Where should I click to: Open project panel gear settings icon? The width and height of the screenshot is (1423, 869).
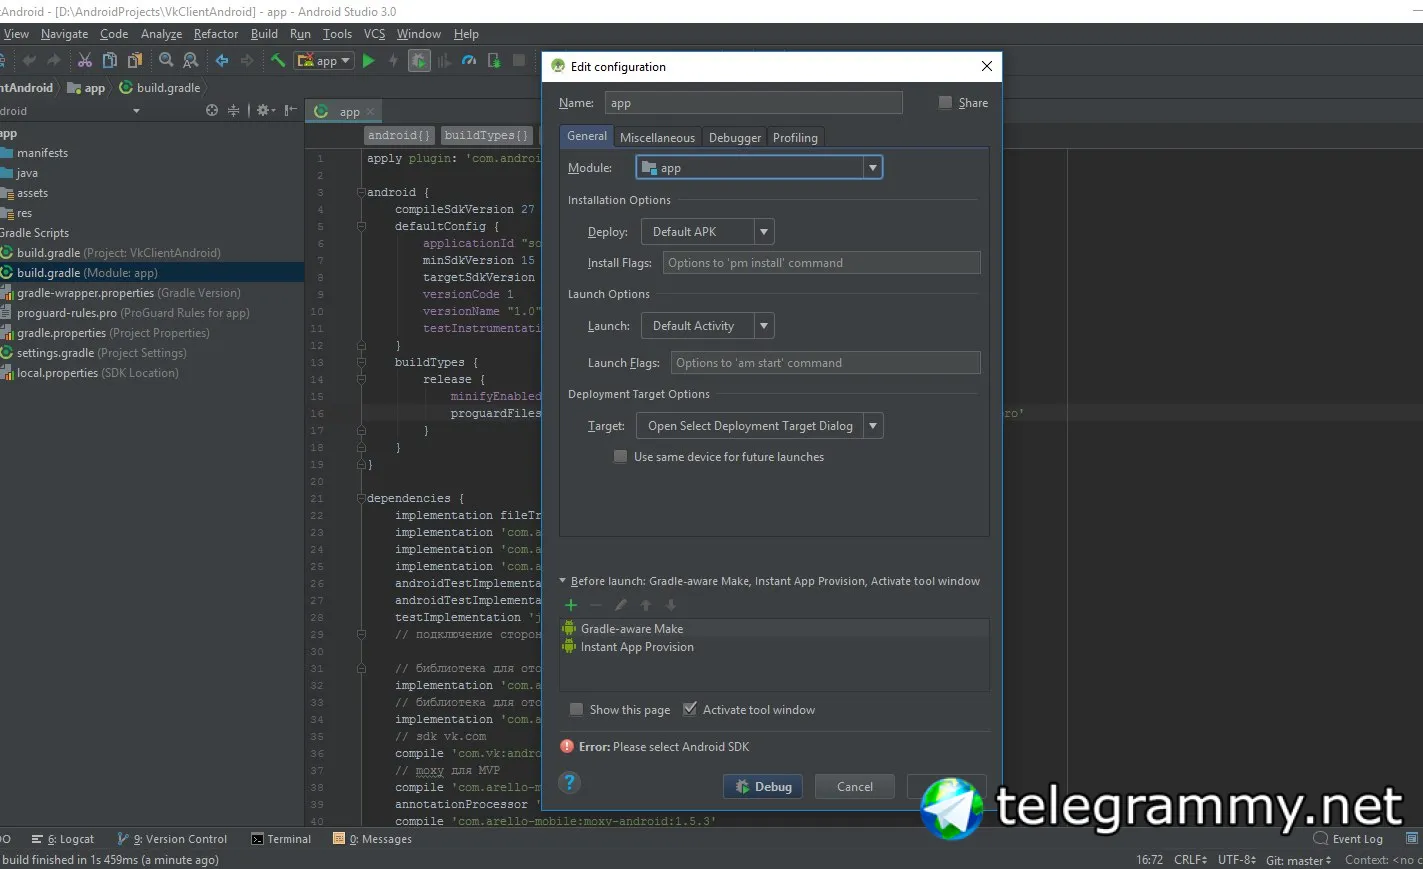click(x=264, y=111)
